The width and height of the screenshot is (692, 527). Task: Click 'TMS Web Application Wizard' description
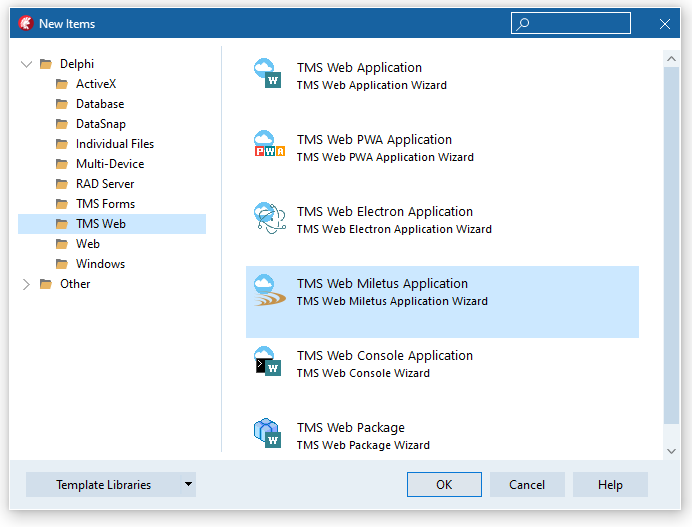click(372, 85)
